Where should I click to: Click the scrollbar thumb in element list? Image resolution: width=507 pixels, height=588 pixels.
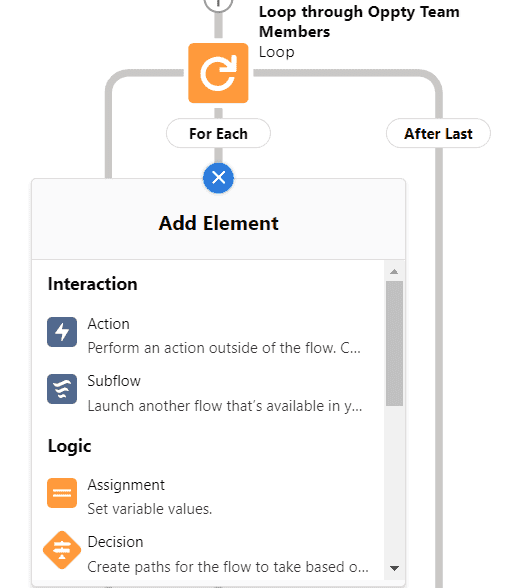394,344
